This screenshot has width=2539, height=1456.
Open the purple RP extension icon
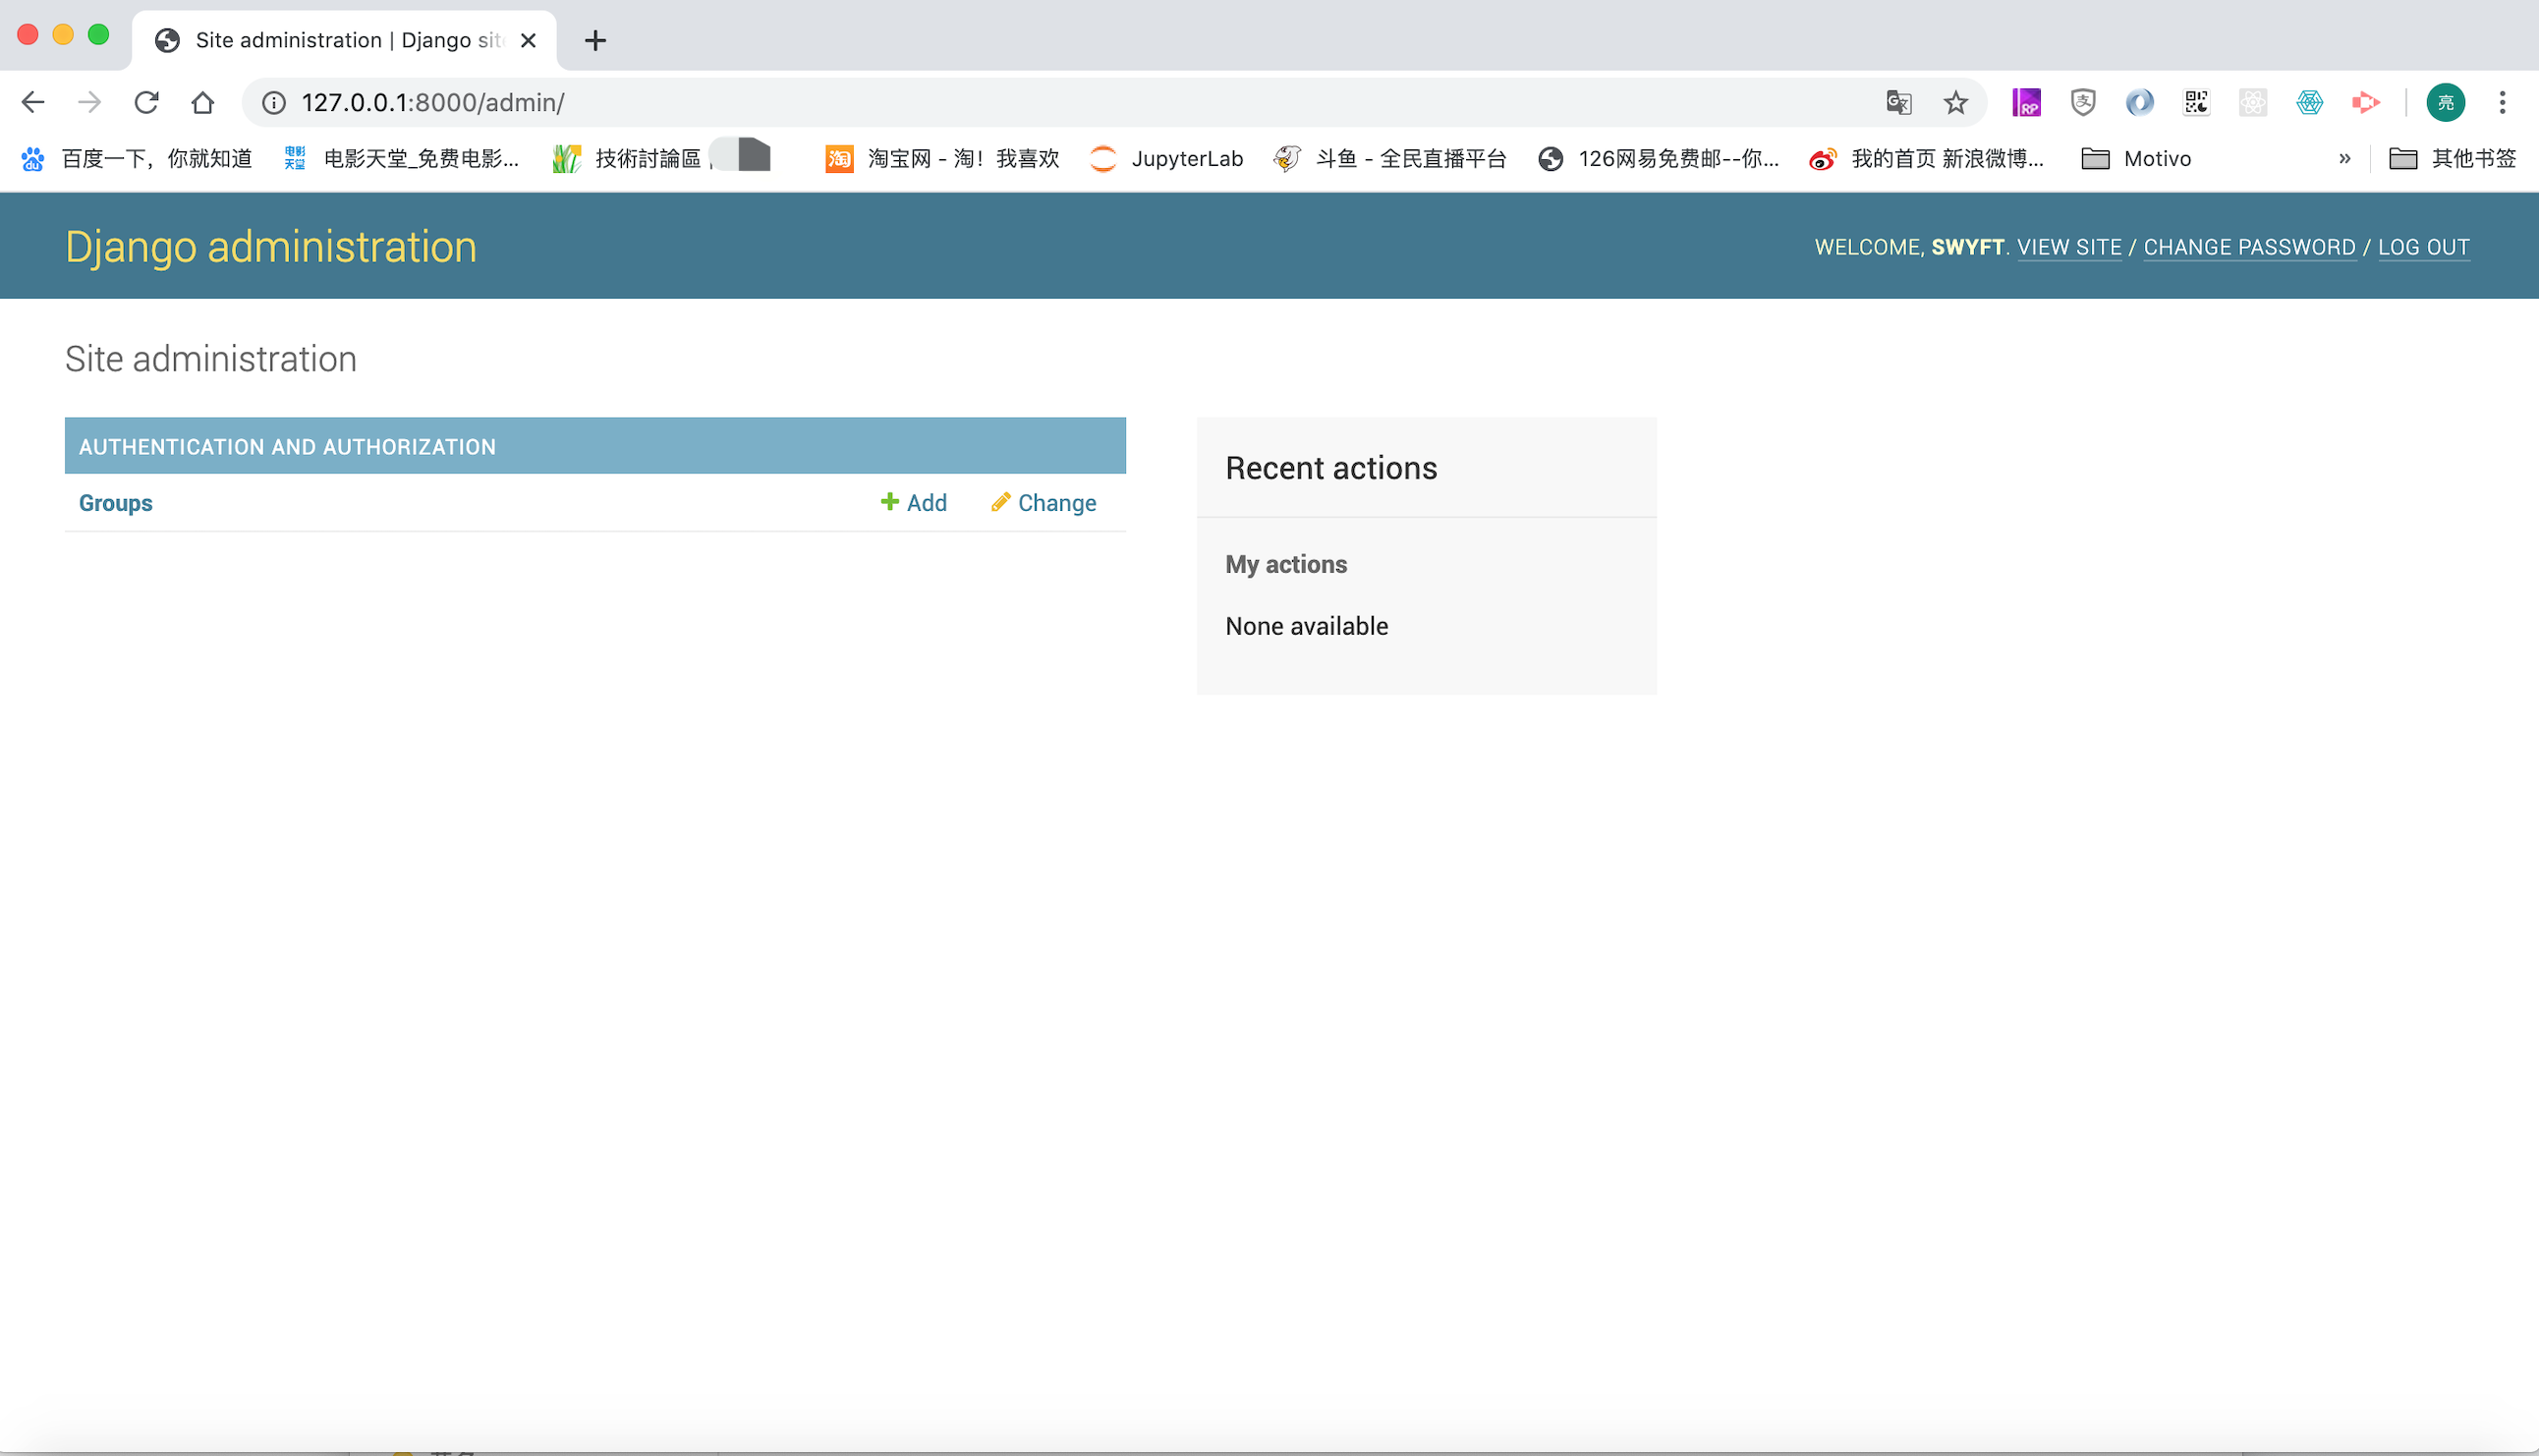click(x=2026, y=102)
